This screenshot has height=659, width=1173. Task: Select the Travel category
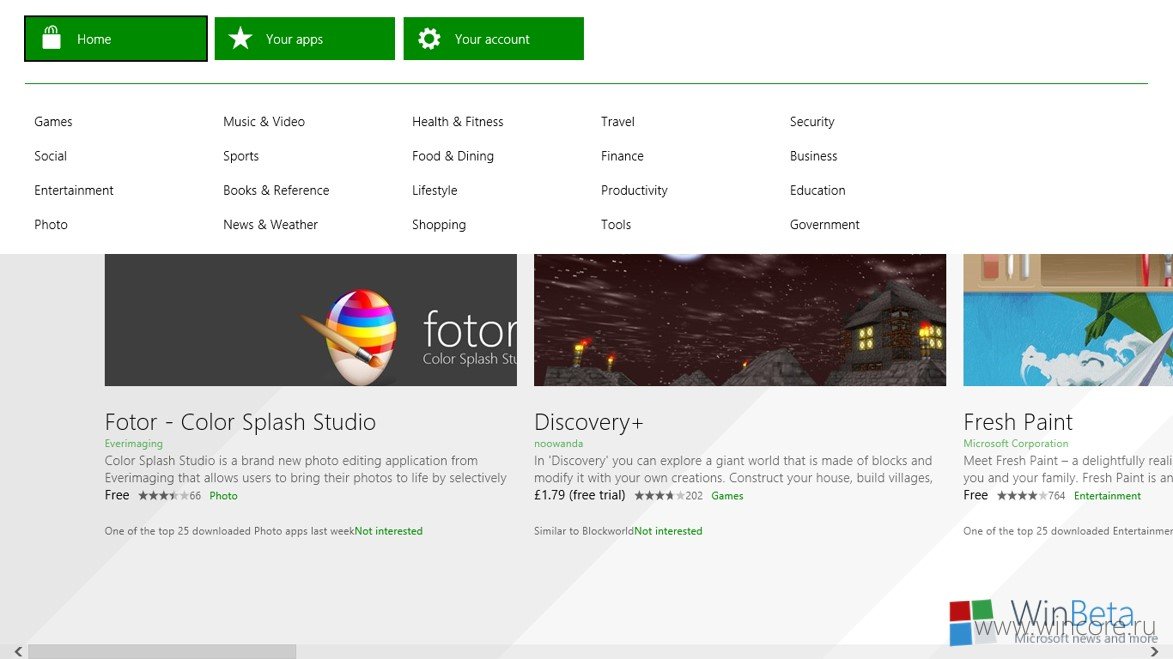click(x=617, y=121)
